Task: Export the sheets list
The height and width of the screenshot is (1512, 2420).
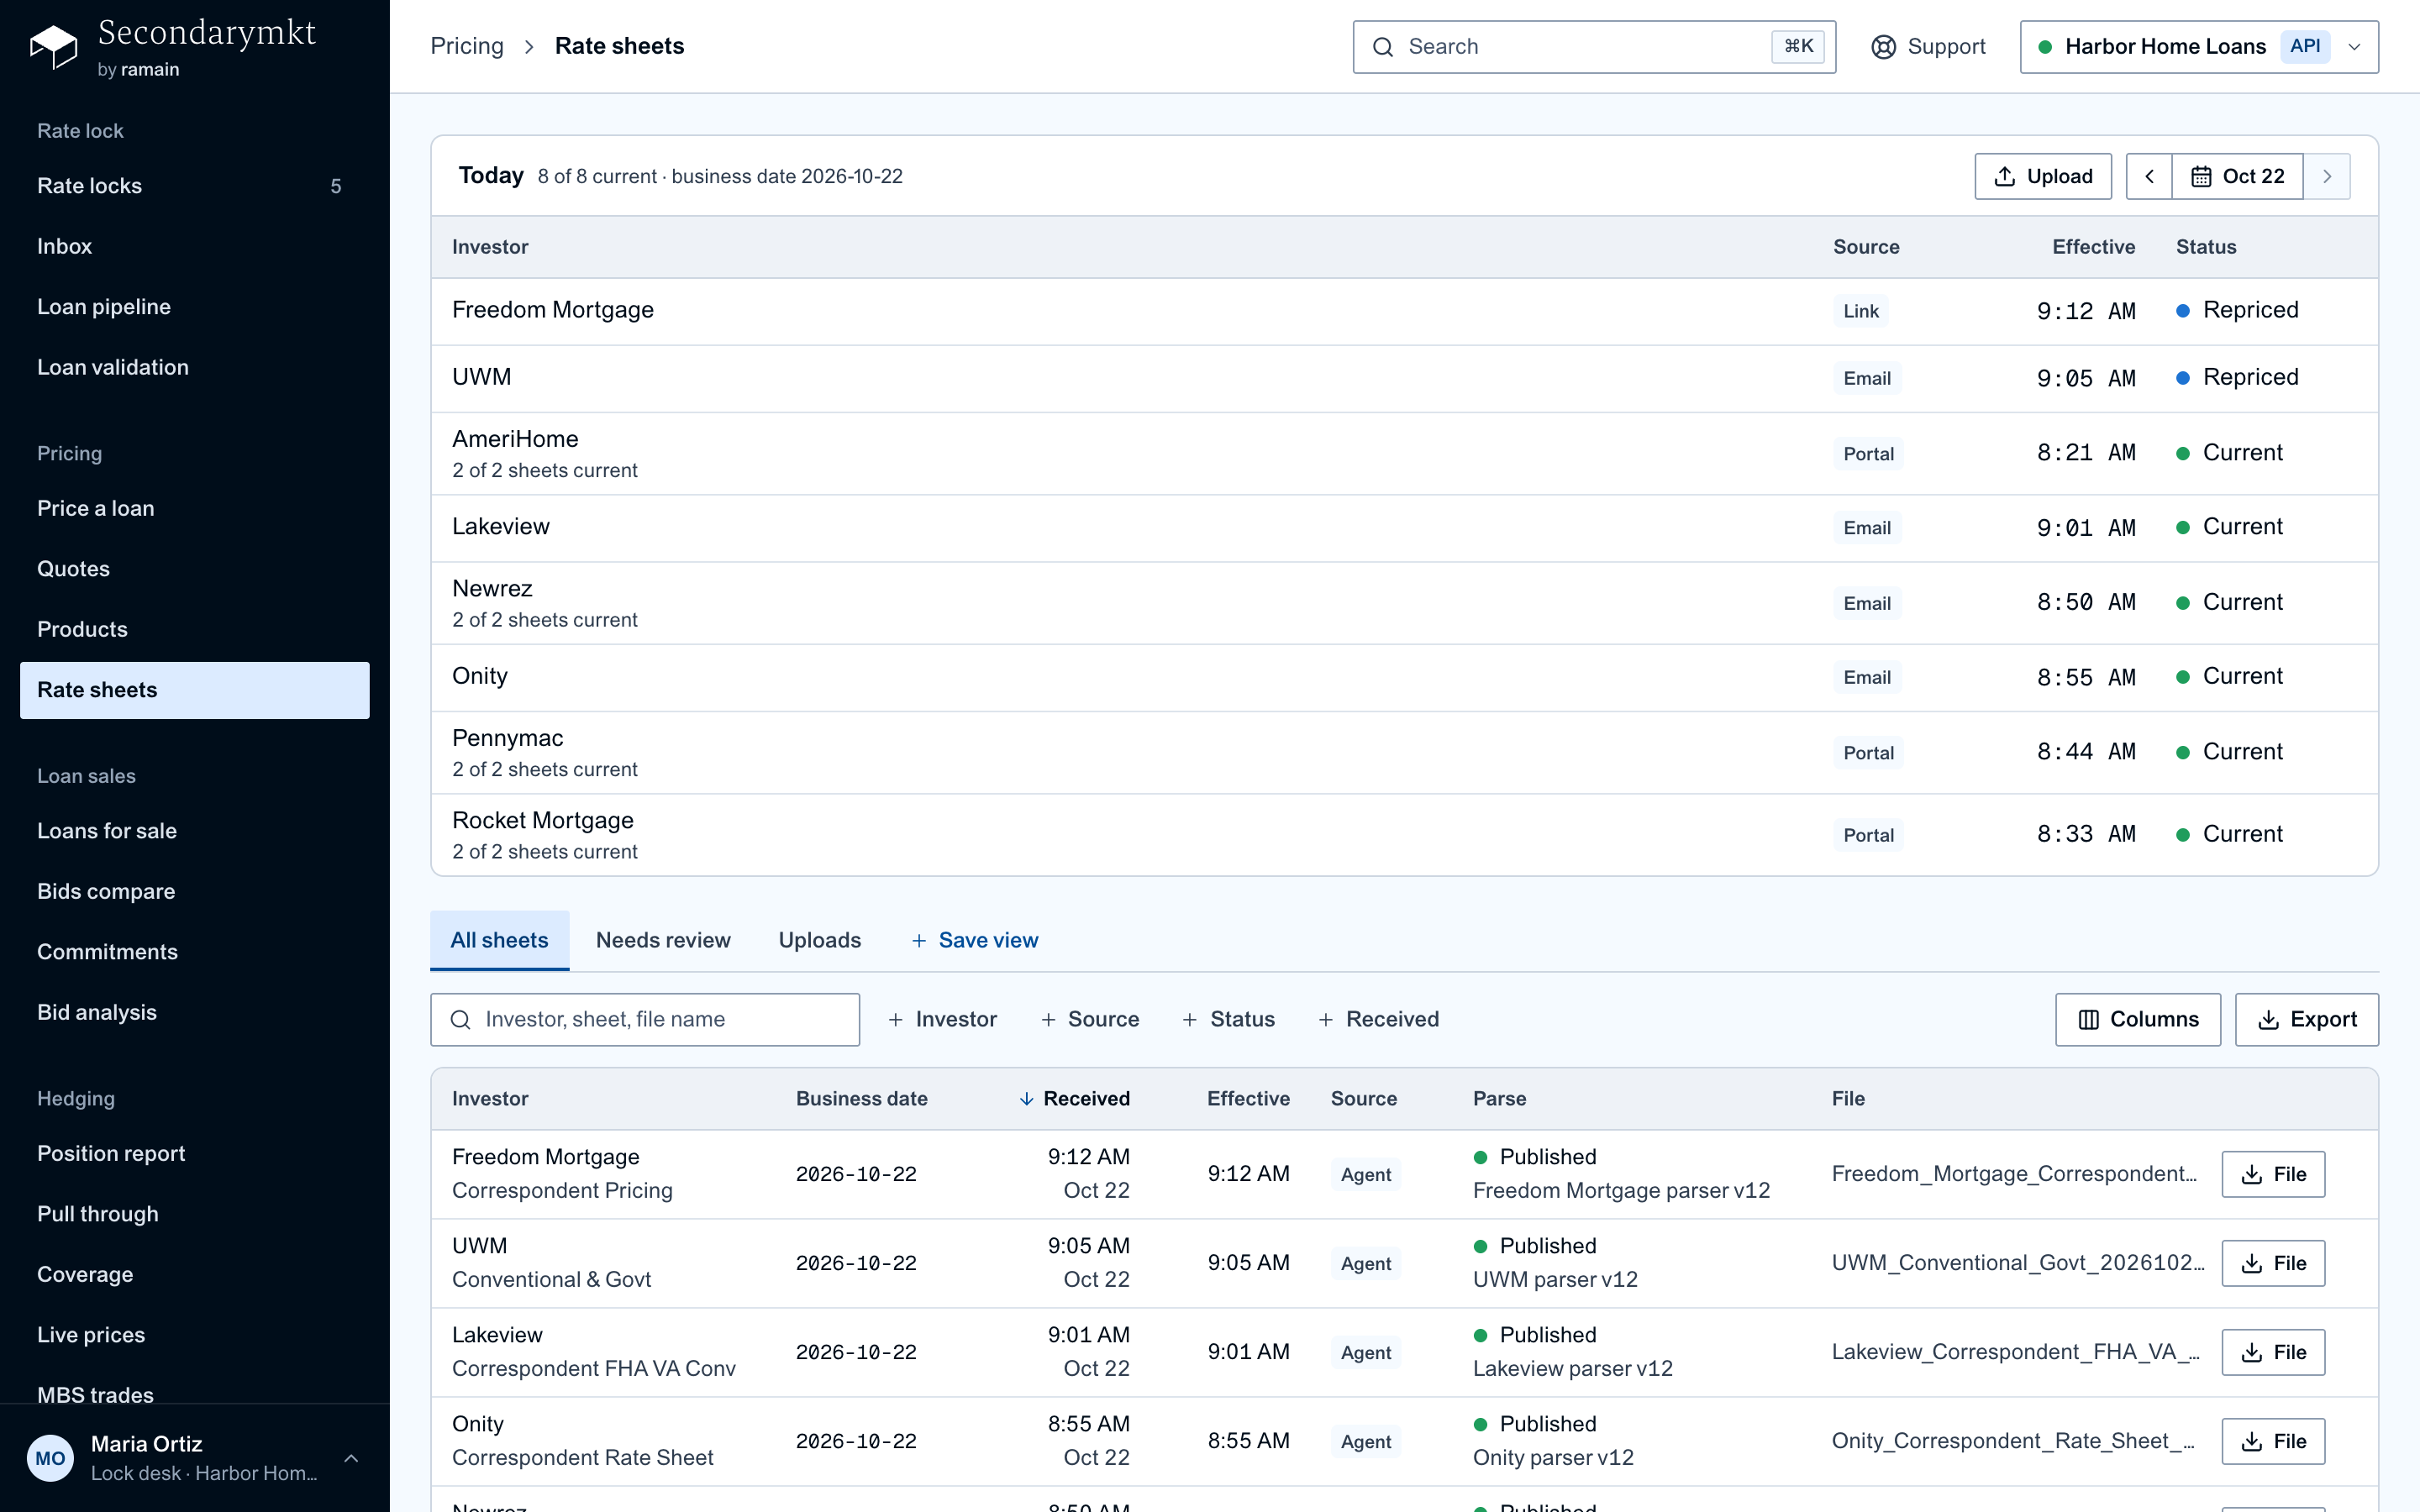Action: pos(2307,1019)
